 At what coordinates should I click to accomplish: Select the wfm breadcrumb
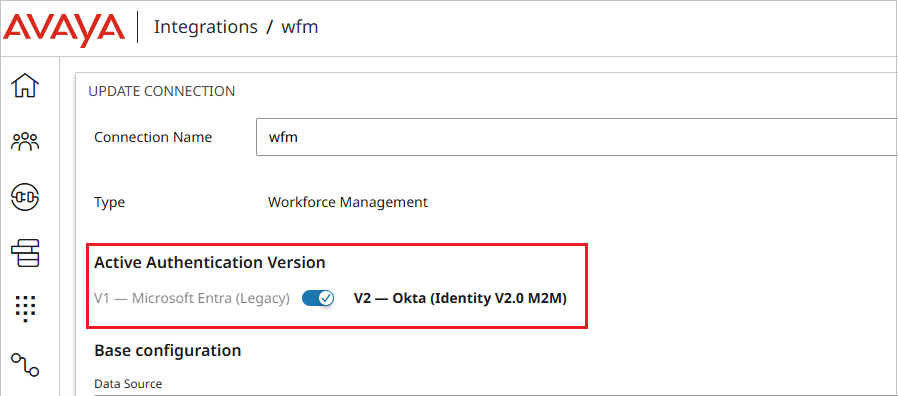(300, 27)
